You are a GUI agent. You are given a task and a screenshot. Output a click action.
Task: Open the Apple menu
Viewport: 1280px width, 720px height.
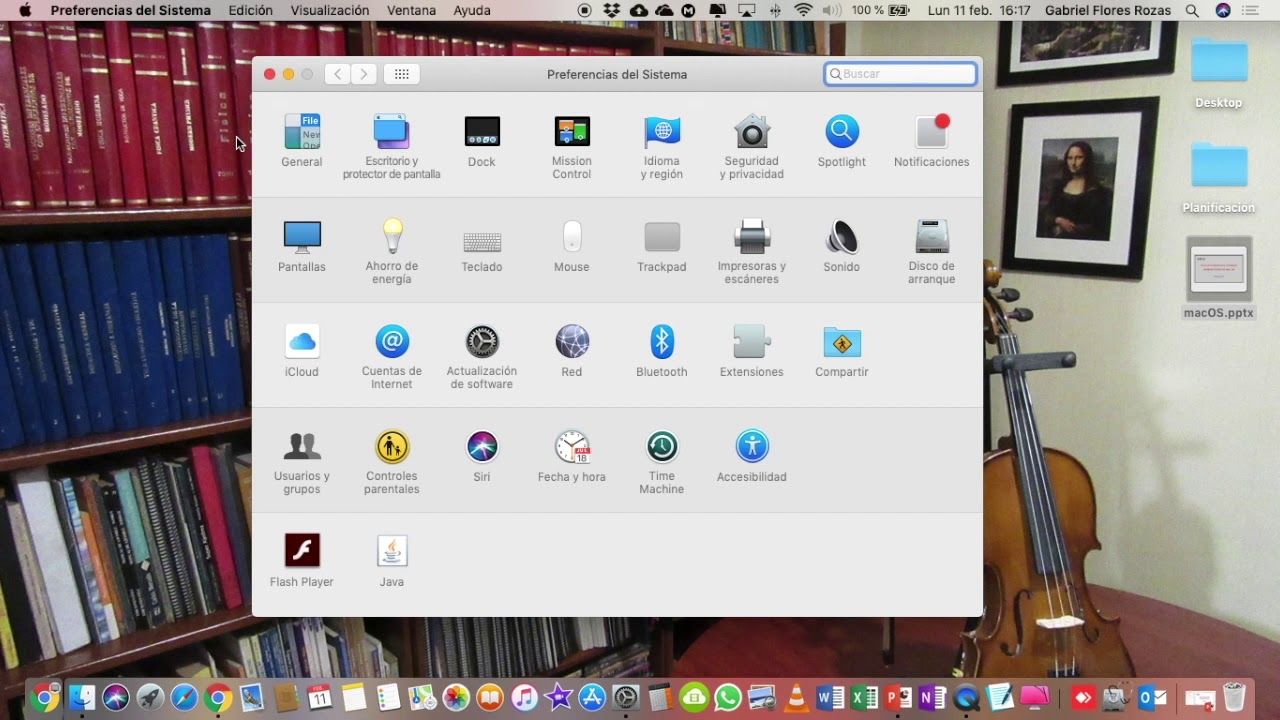[x=25, y=10]
